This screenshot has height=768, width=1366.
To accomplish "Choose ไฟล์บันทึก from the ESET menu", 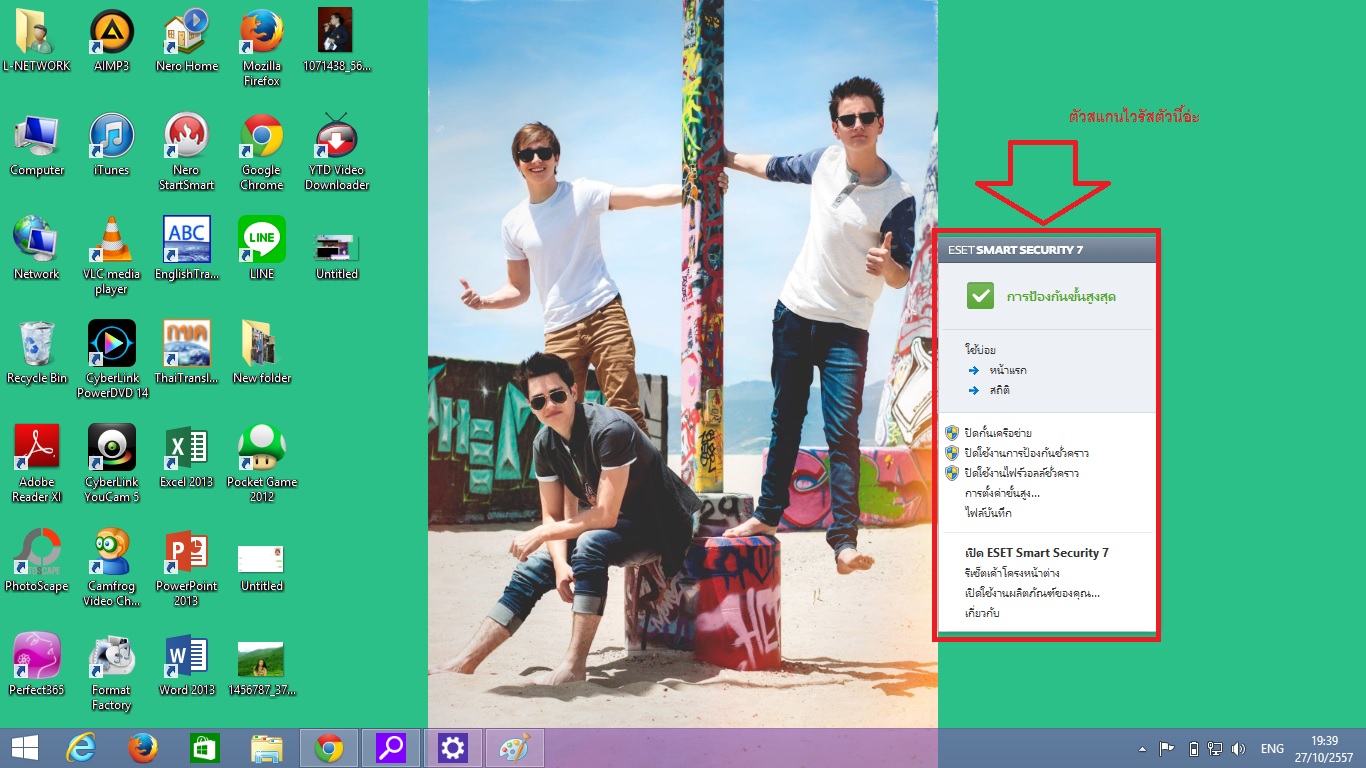I will [988, 513].
